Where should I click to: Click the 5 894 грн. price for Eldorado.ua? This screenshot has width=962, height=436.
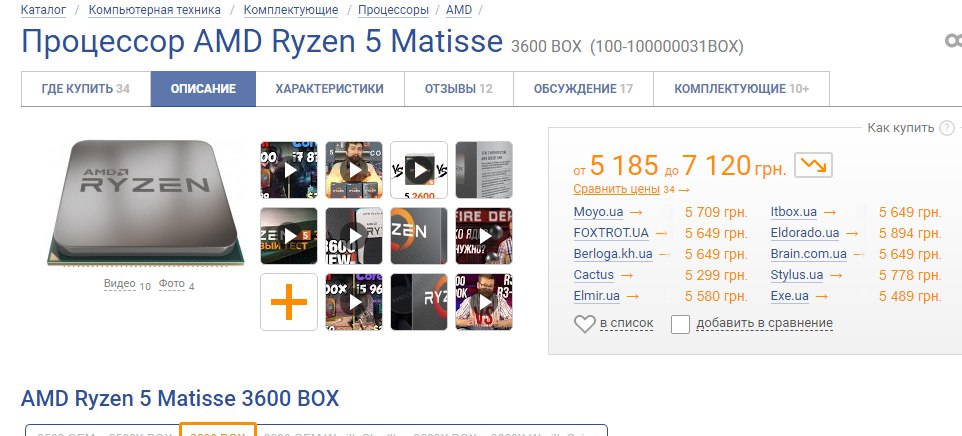click(910, 234)
